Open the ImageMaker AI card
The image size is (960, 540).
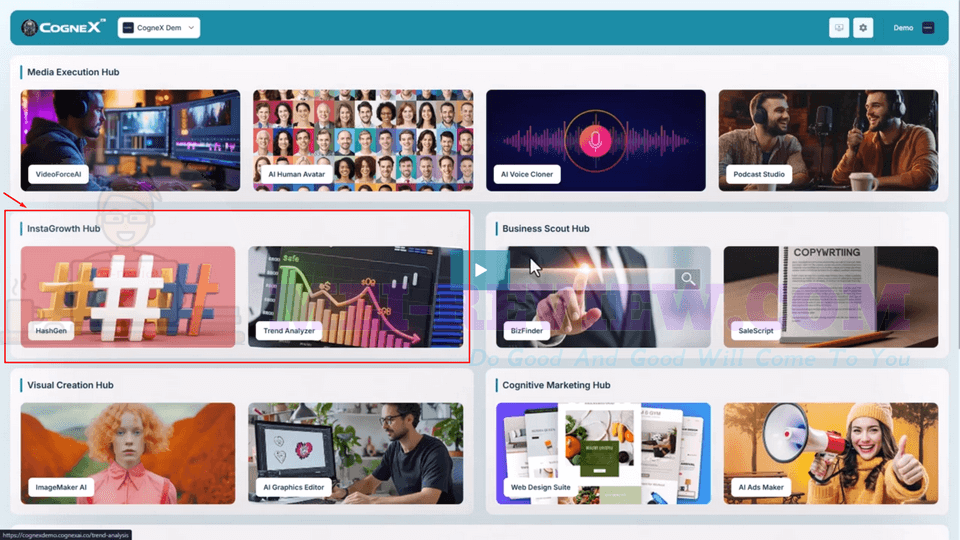point(128,454)
